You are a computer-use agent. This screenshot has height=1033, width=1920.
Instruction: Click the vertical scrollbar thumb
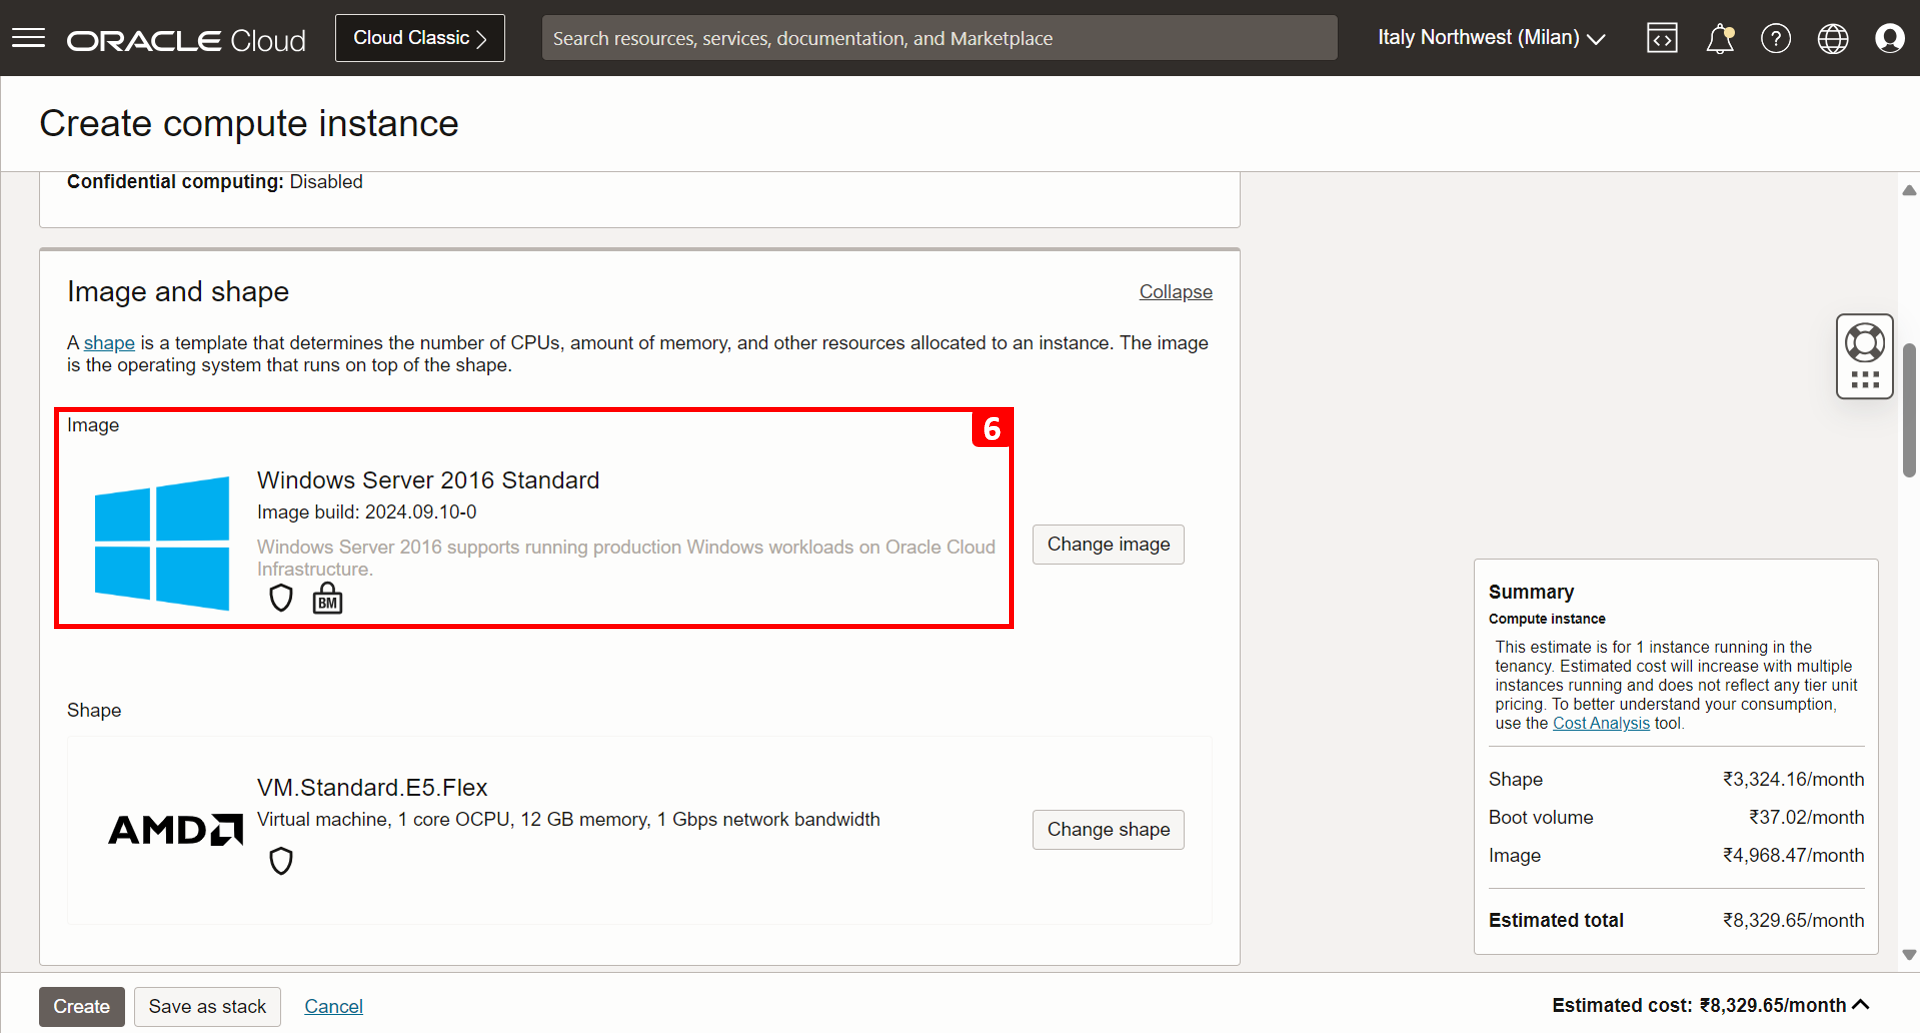[x=1909, y=411]
